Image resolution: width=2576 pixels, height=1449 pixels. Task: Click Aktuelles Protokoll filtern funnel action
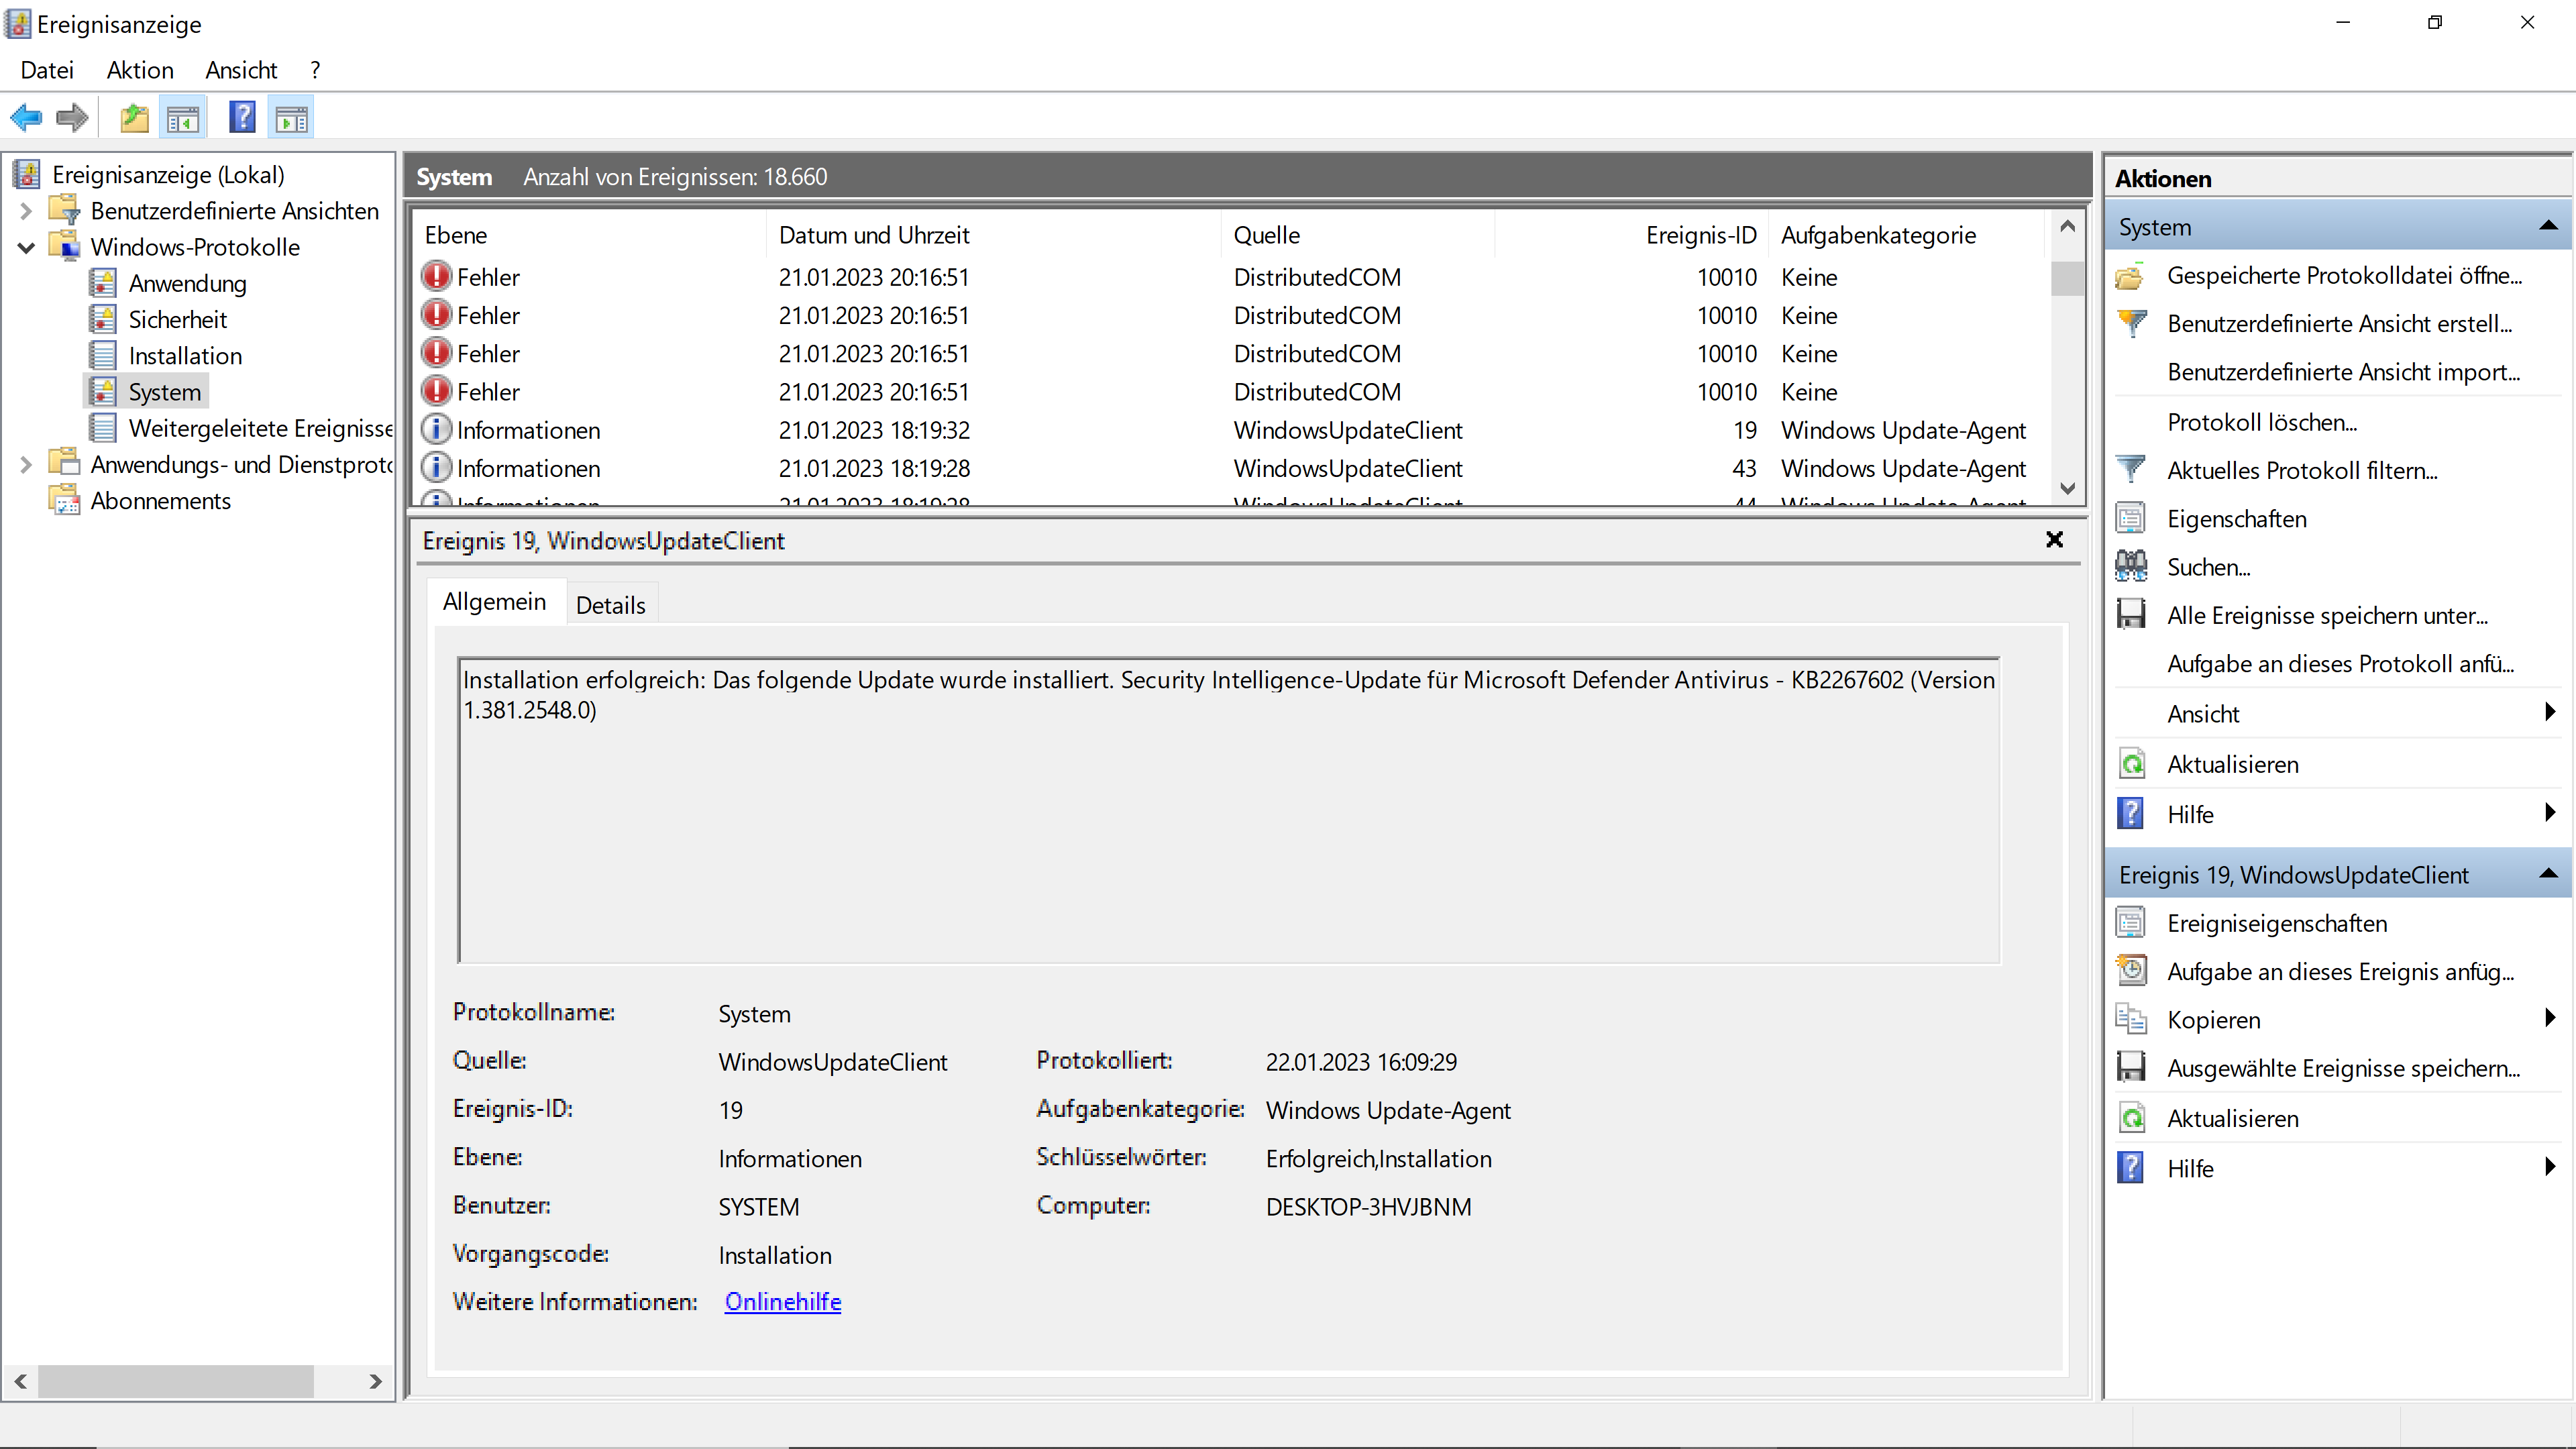2301,470
